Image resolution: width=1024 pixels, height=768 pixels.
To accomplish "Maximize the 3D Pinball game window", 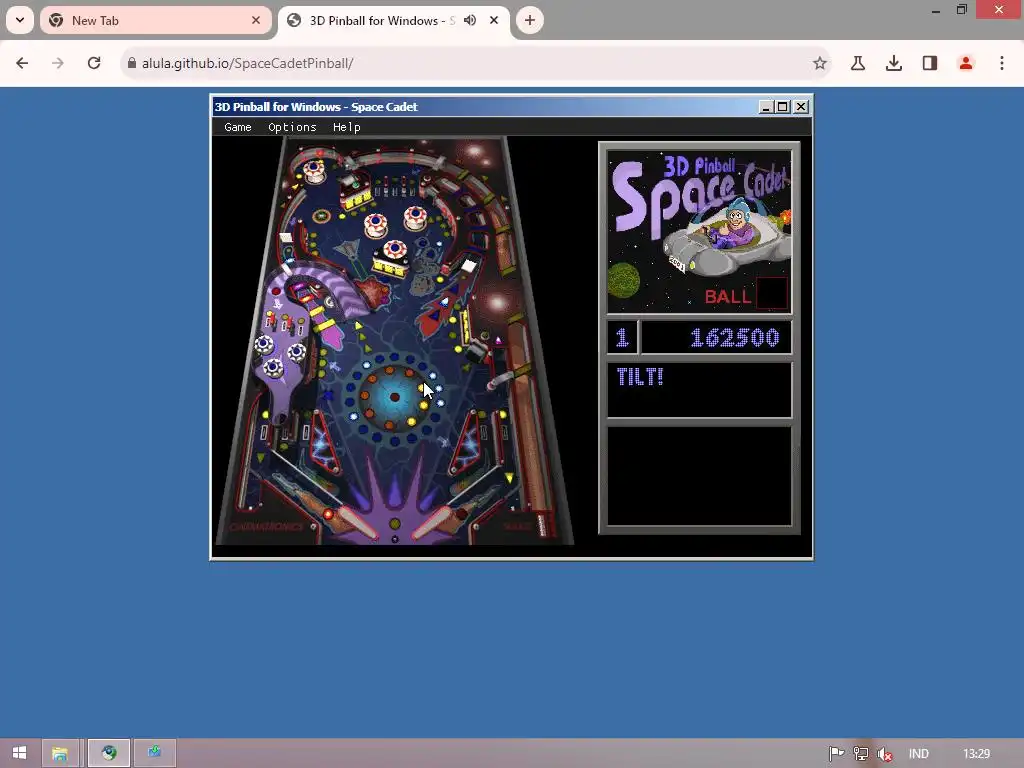I will point(782,107).
